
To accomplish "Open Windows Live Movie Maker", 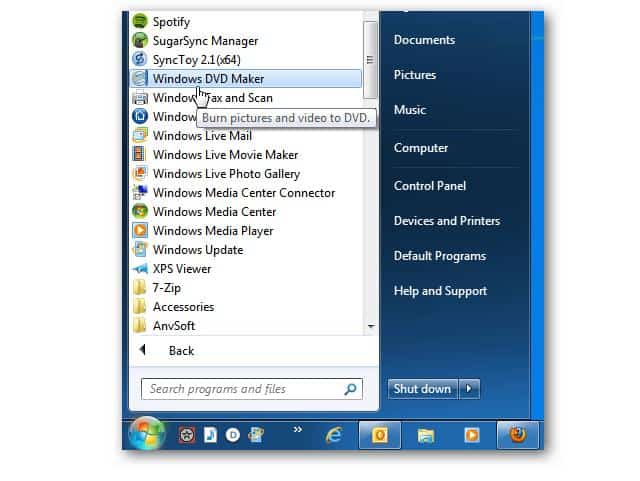I will coord(225,155).
